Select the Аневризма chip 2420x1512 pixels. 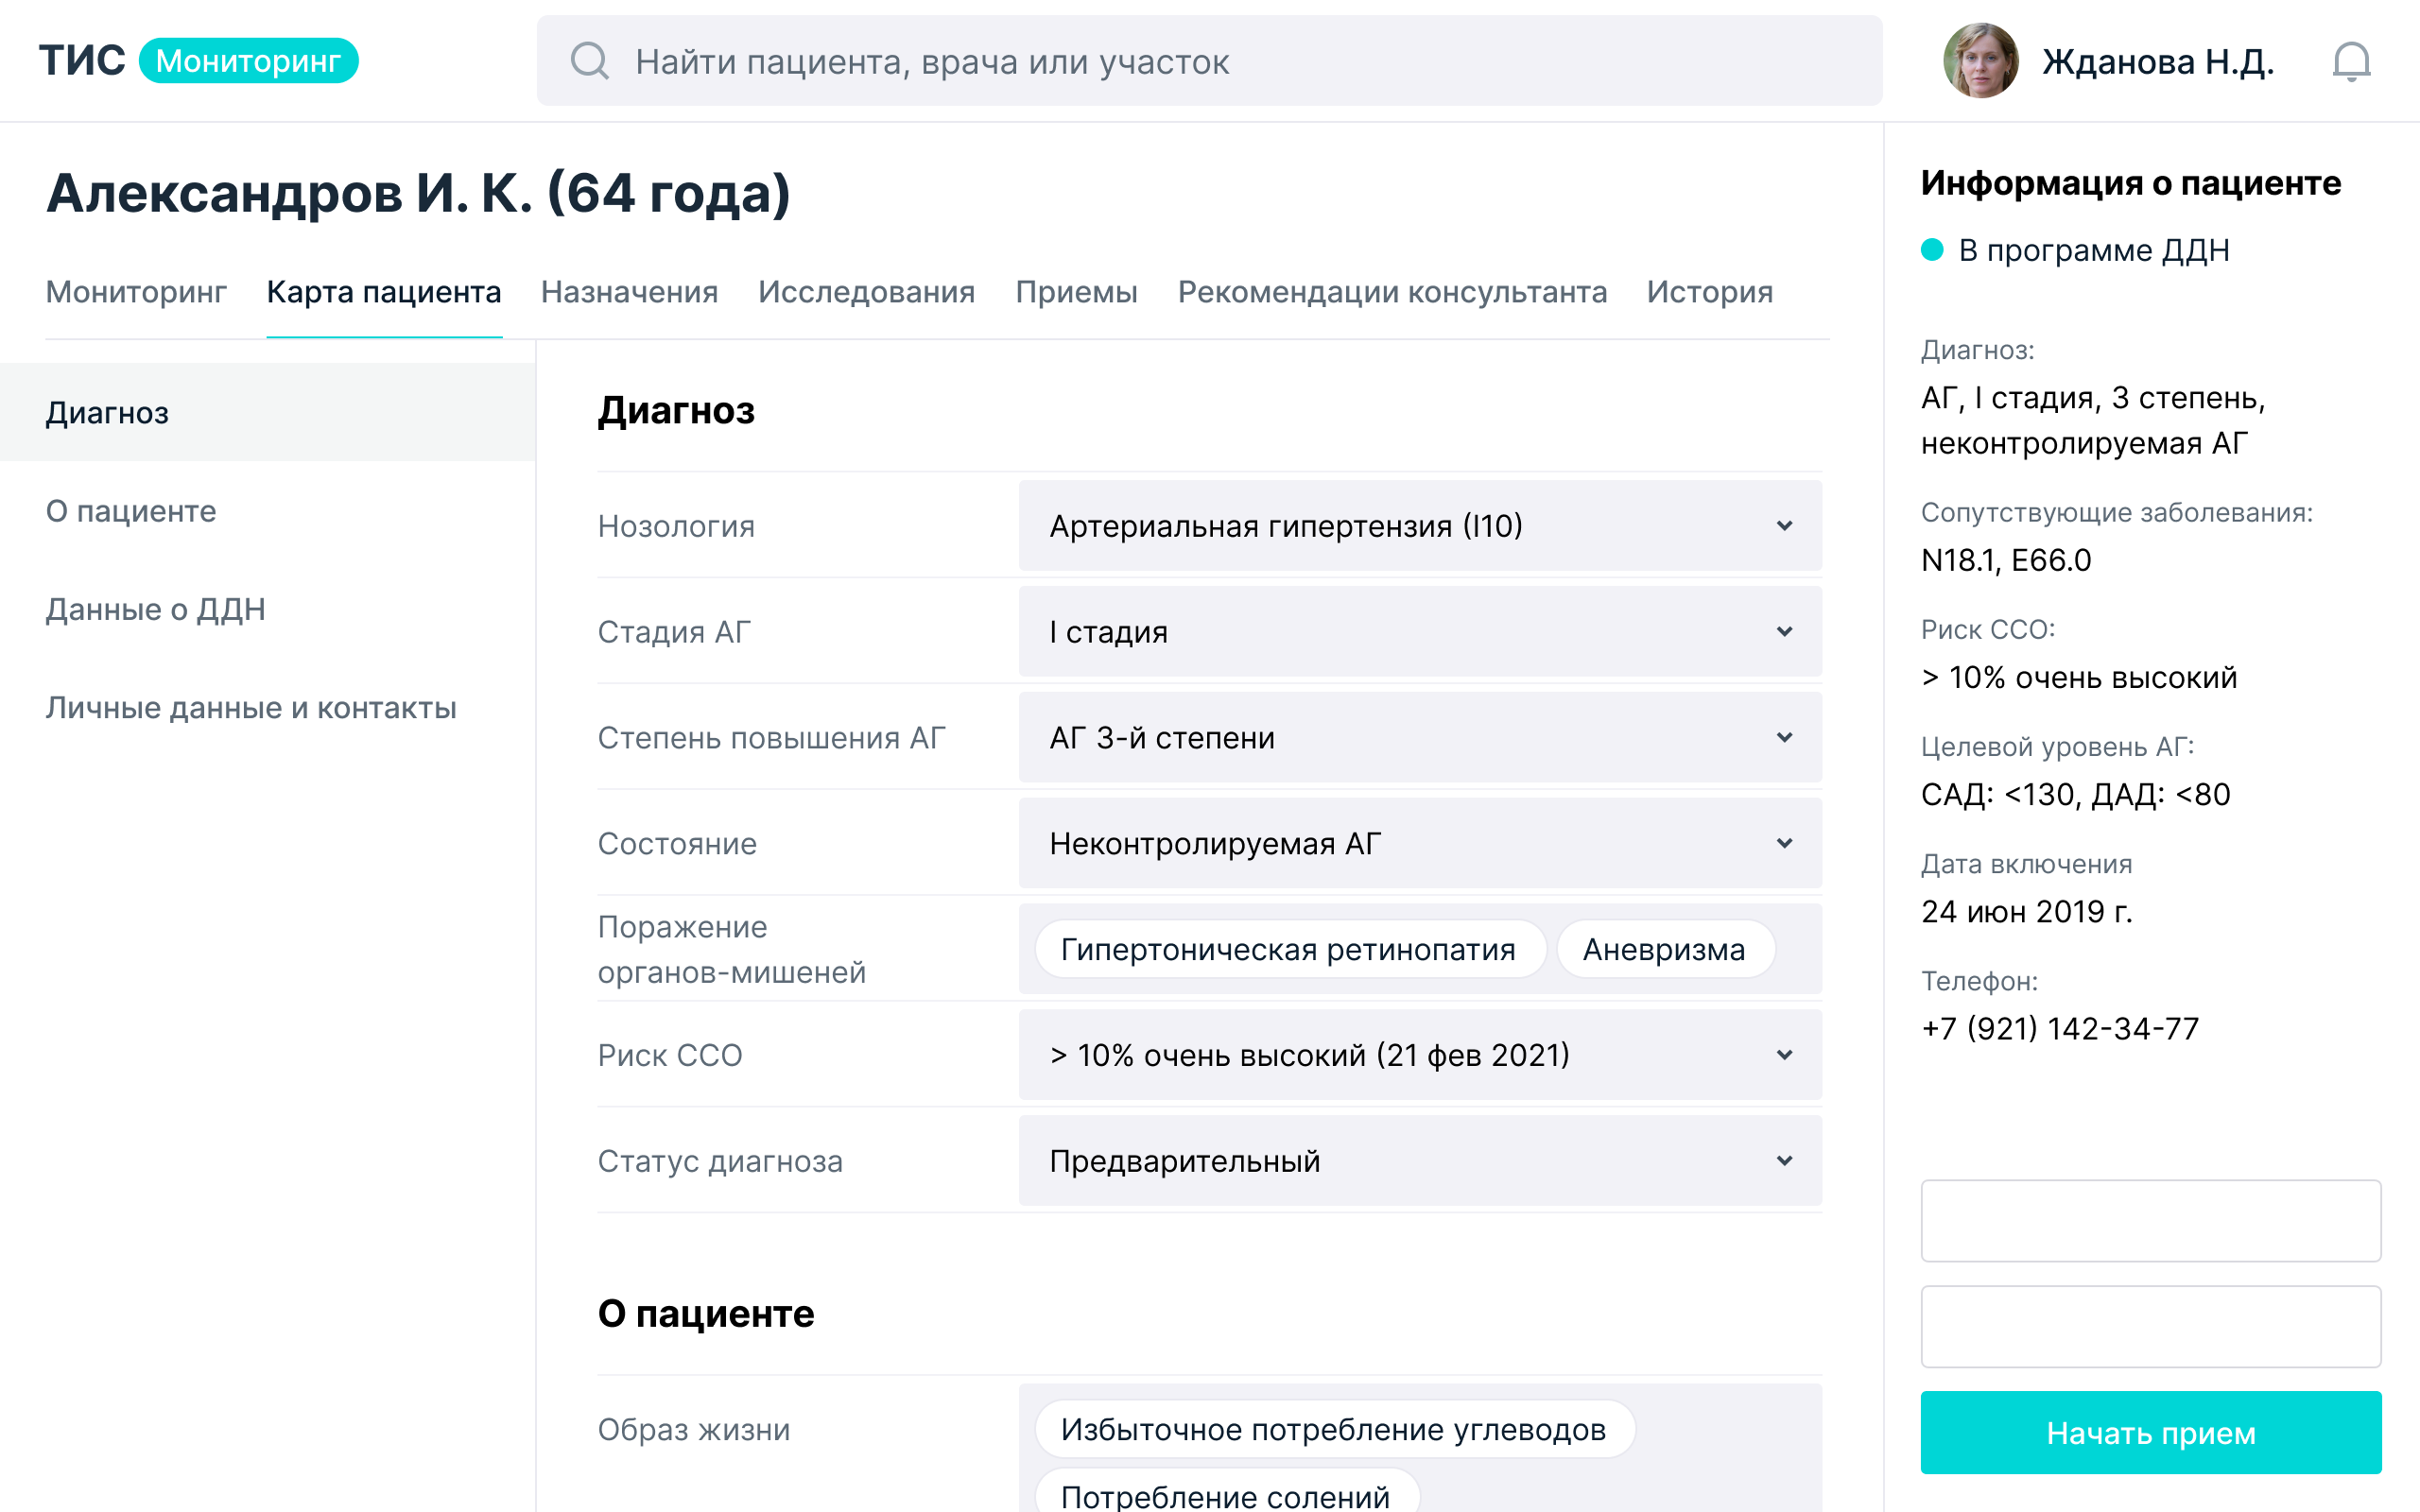1664,949
